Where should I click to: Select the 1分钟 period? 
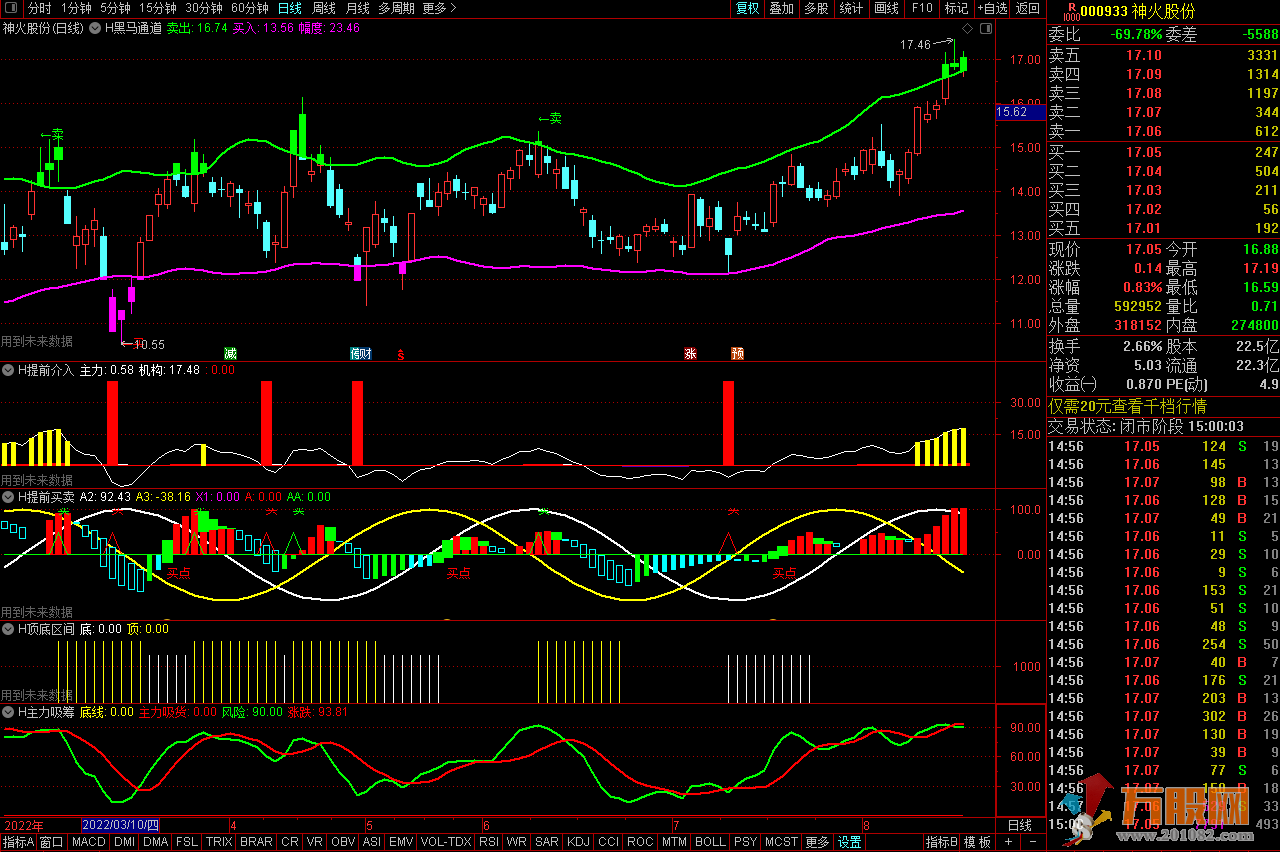(x=77, y=8)
